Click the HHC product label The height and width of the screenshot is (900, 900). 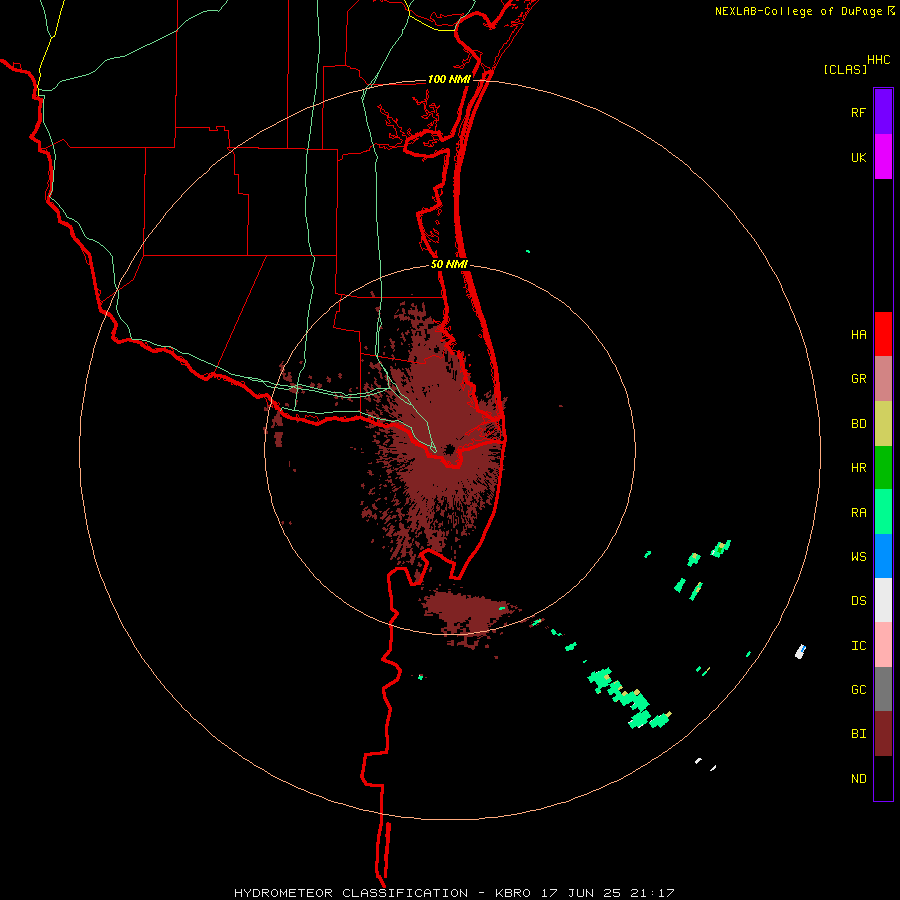878,60
